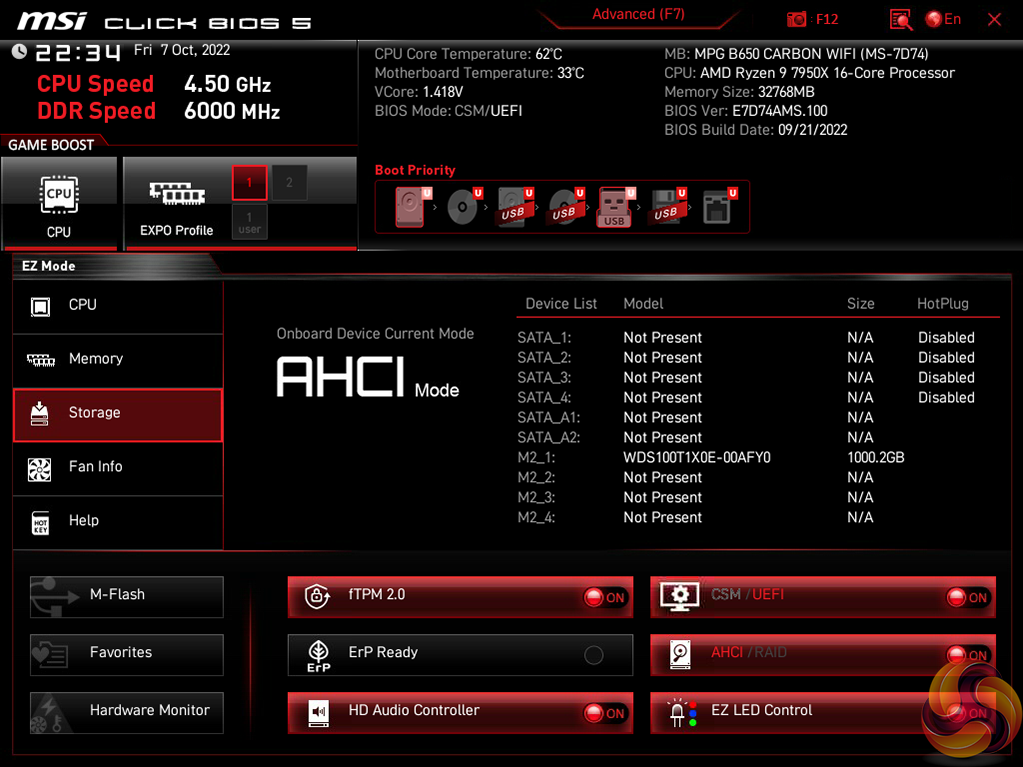Open the Memory tab in EZ Mode
This screenshot has height=767, width=1023.
(118, 359)
